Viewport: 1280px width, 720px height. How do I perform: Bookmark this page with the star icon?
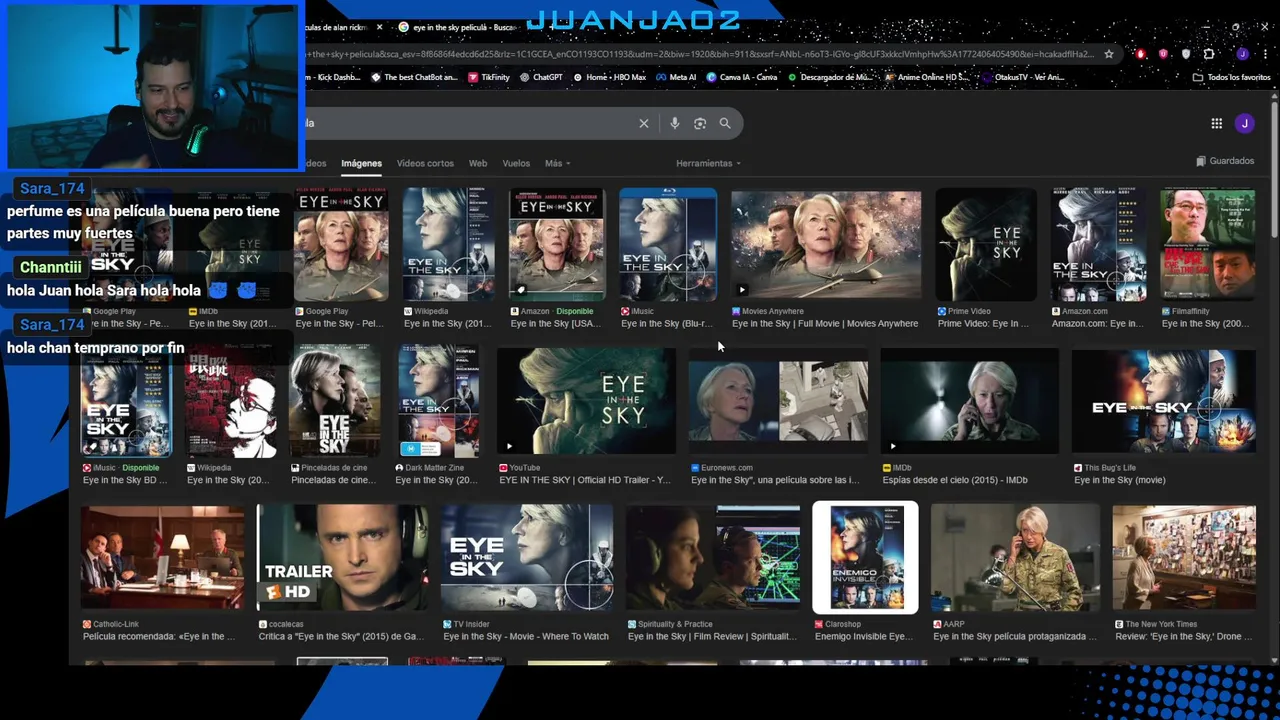(1109, 54)
